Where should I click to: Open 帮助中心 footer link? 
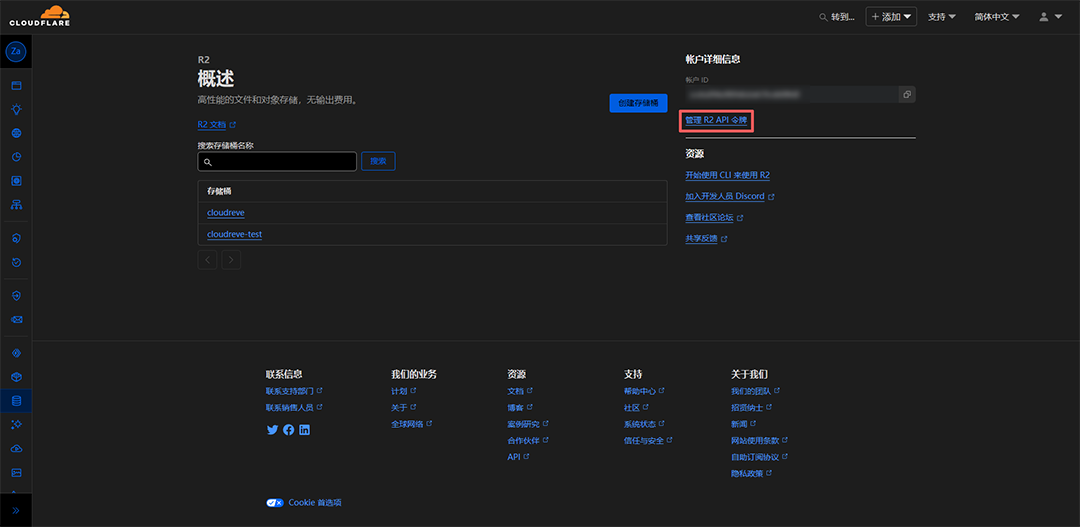point(644,391)
